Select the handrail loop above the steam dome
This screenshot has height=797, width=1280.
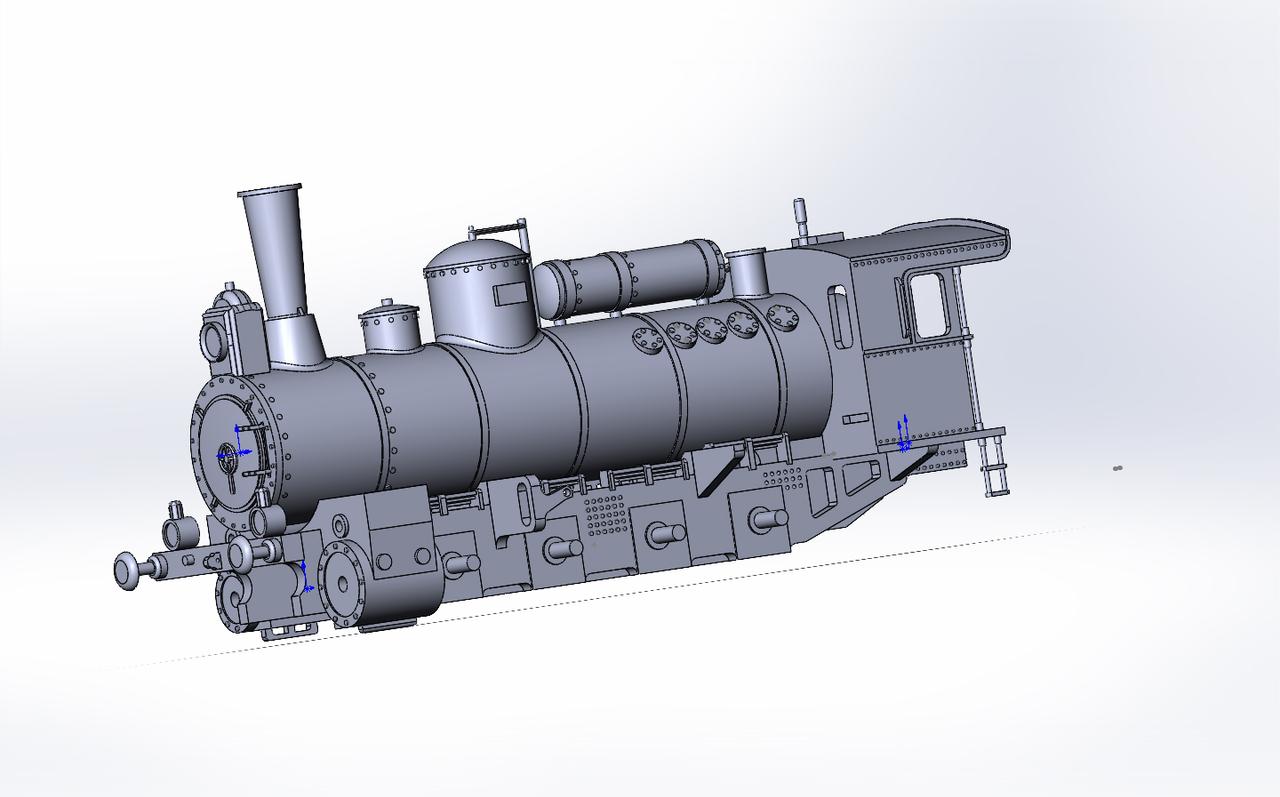(x=497, y=230)
